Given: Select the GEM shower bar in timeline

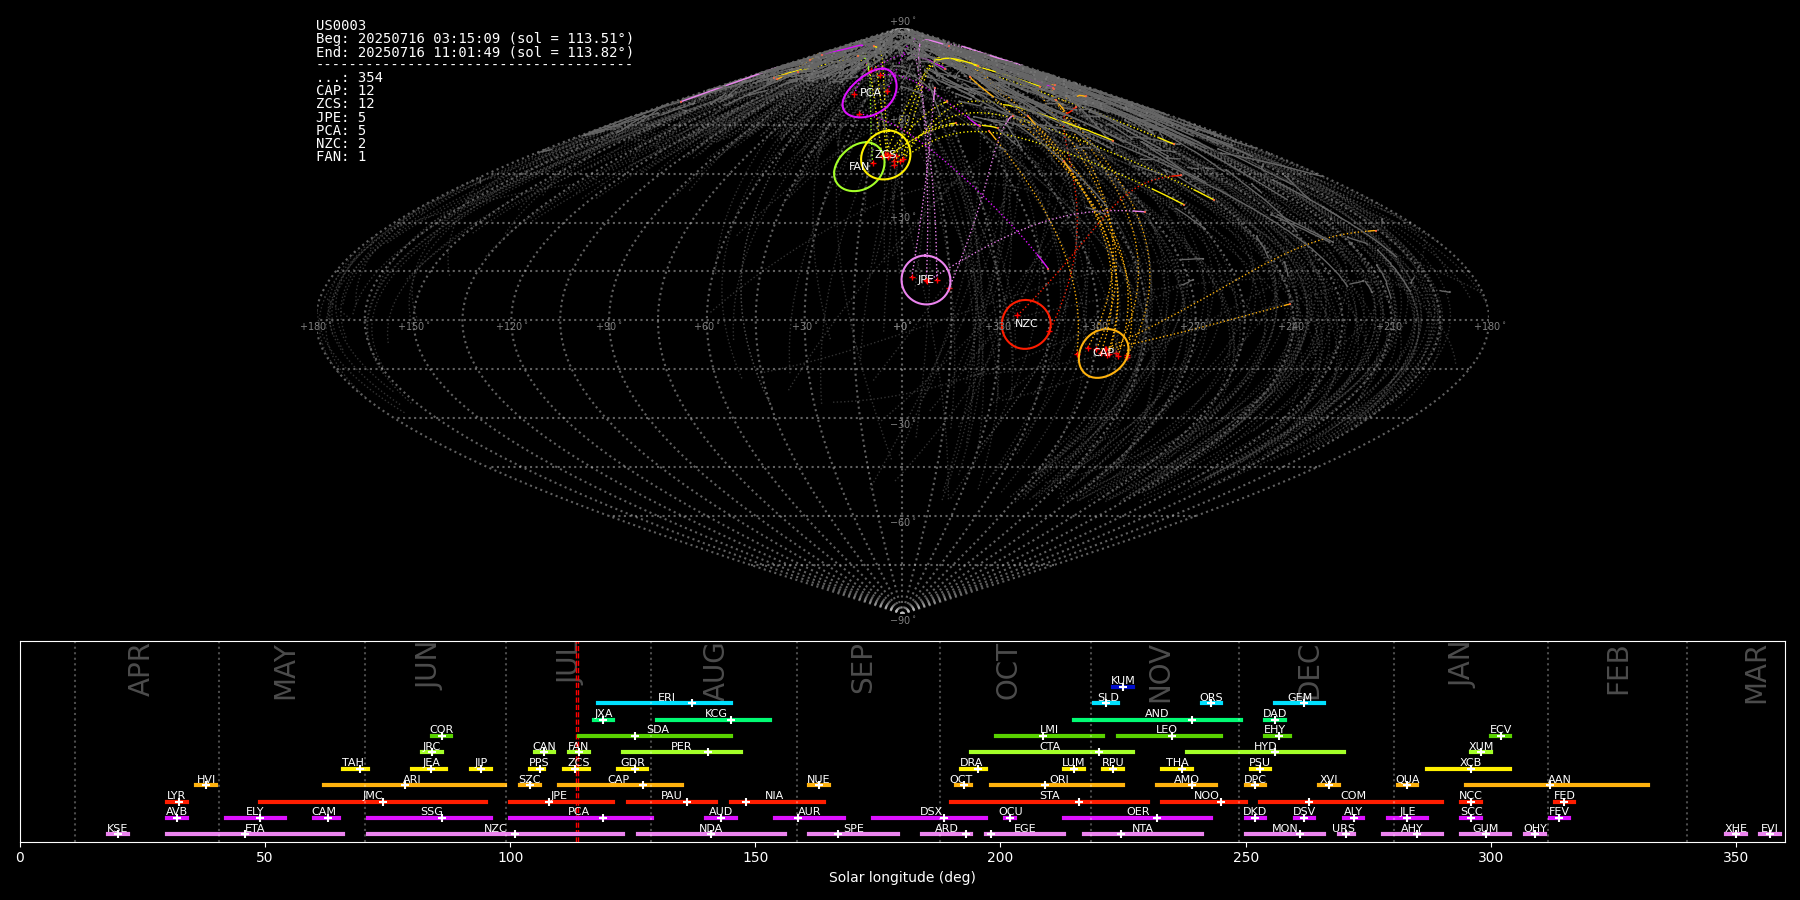Looking at the screenshot, I should pyautogui.click(x=1299, y=703).
